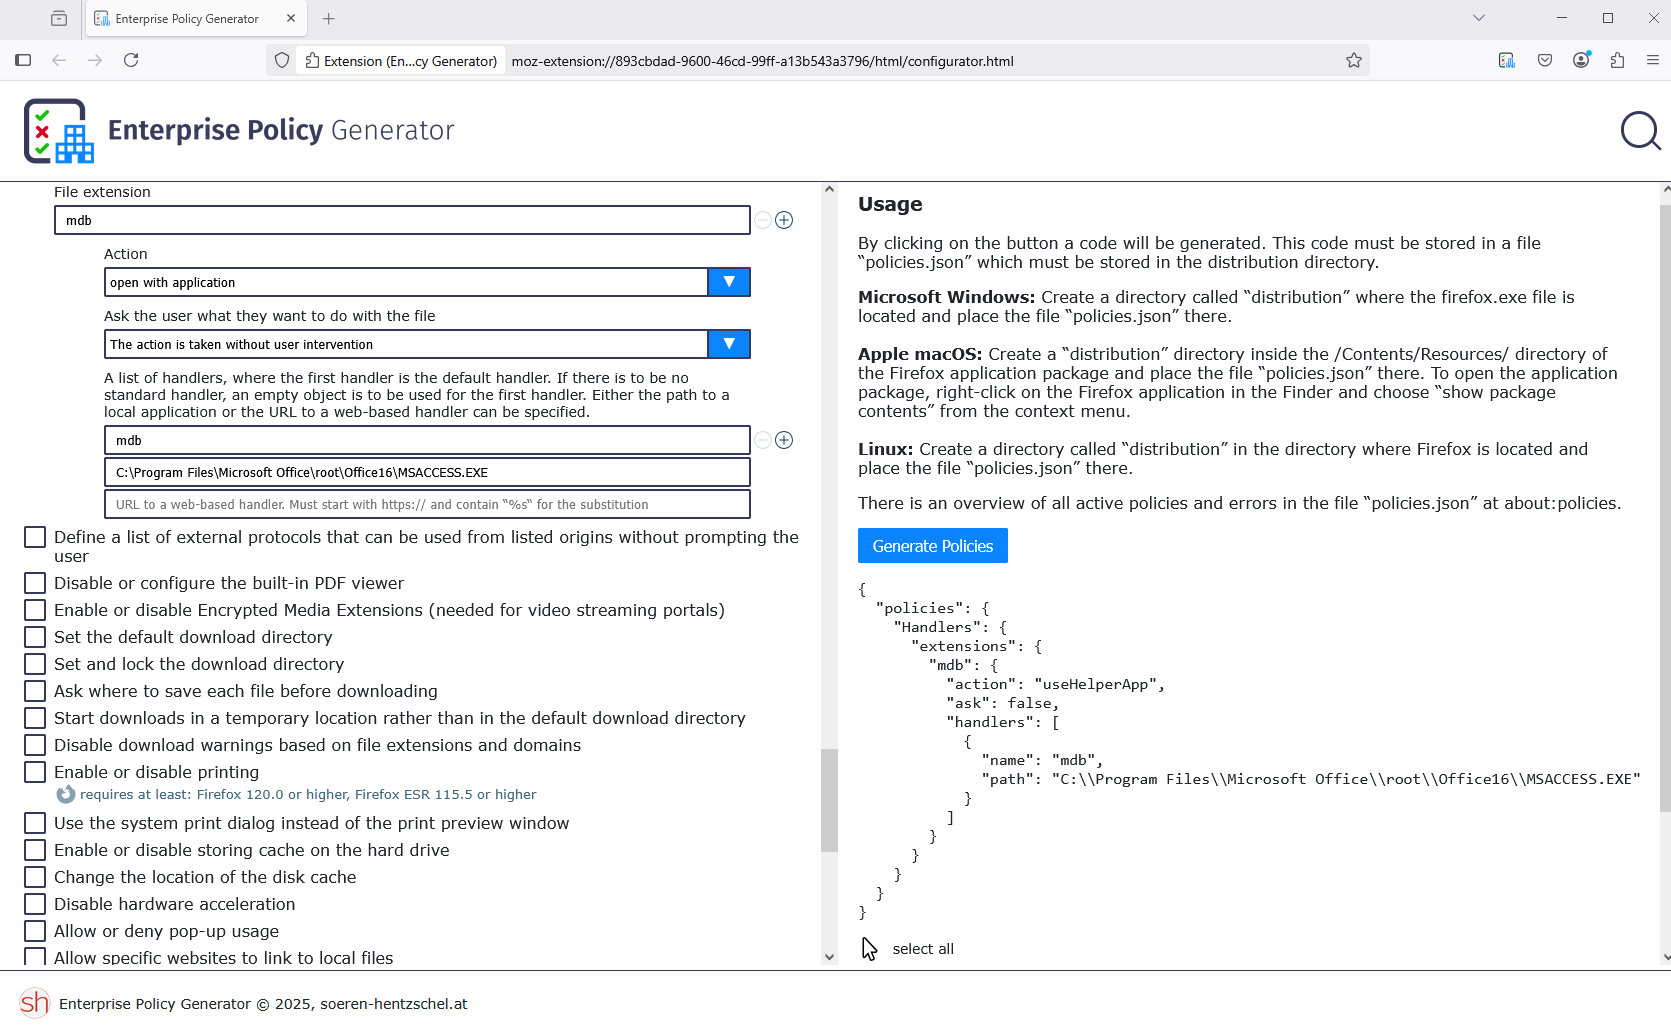
Task: Check Disable or configure built-in PDF viewer
Action: 35,583
